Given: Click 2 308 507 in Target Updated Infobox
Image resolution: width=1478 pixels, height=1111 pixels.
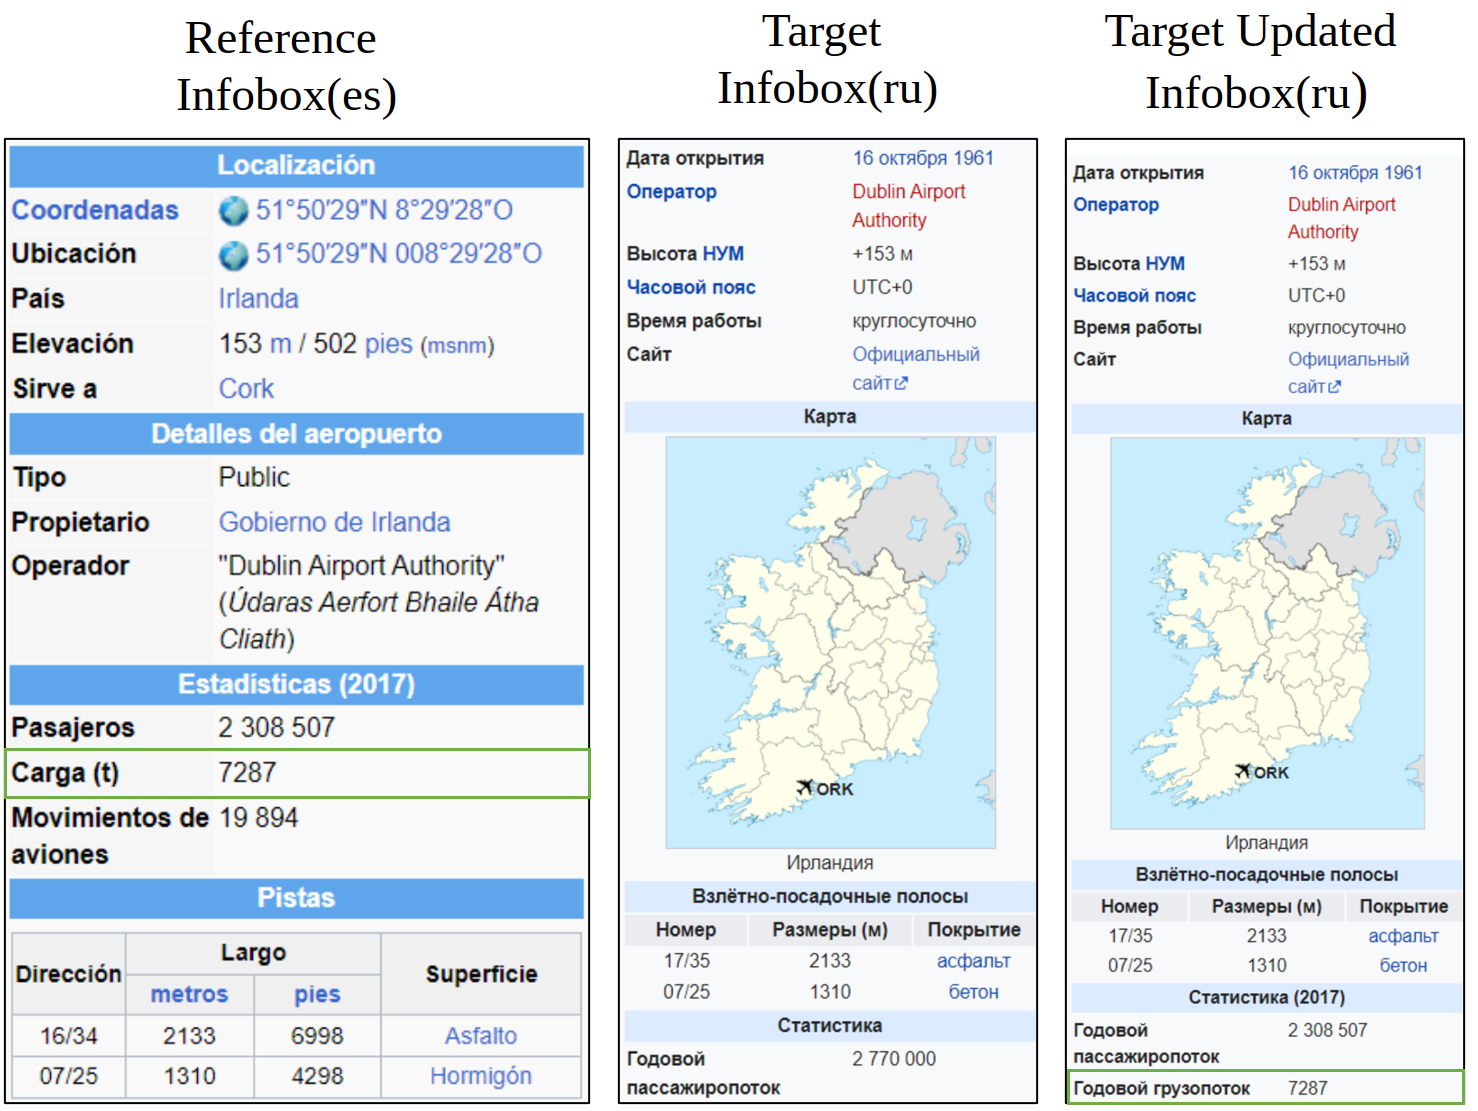Looking at the screenshot, I should [x=1327, y=1030].
